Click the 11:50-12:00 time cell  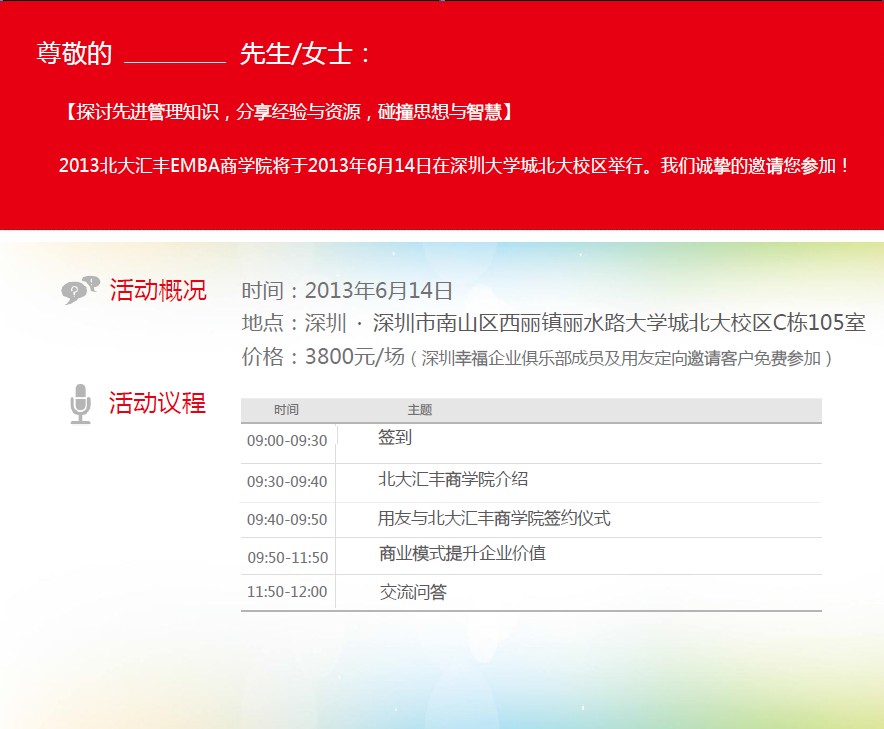288,592
